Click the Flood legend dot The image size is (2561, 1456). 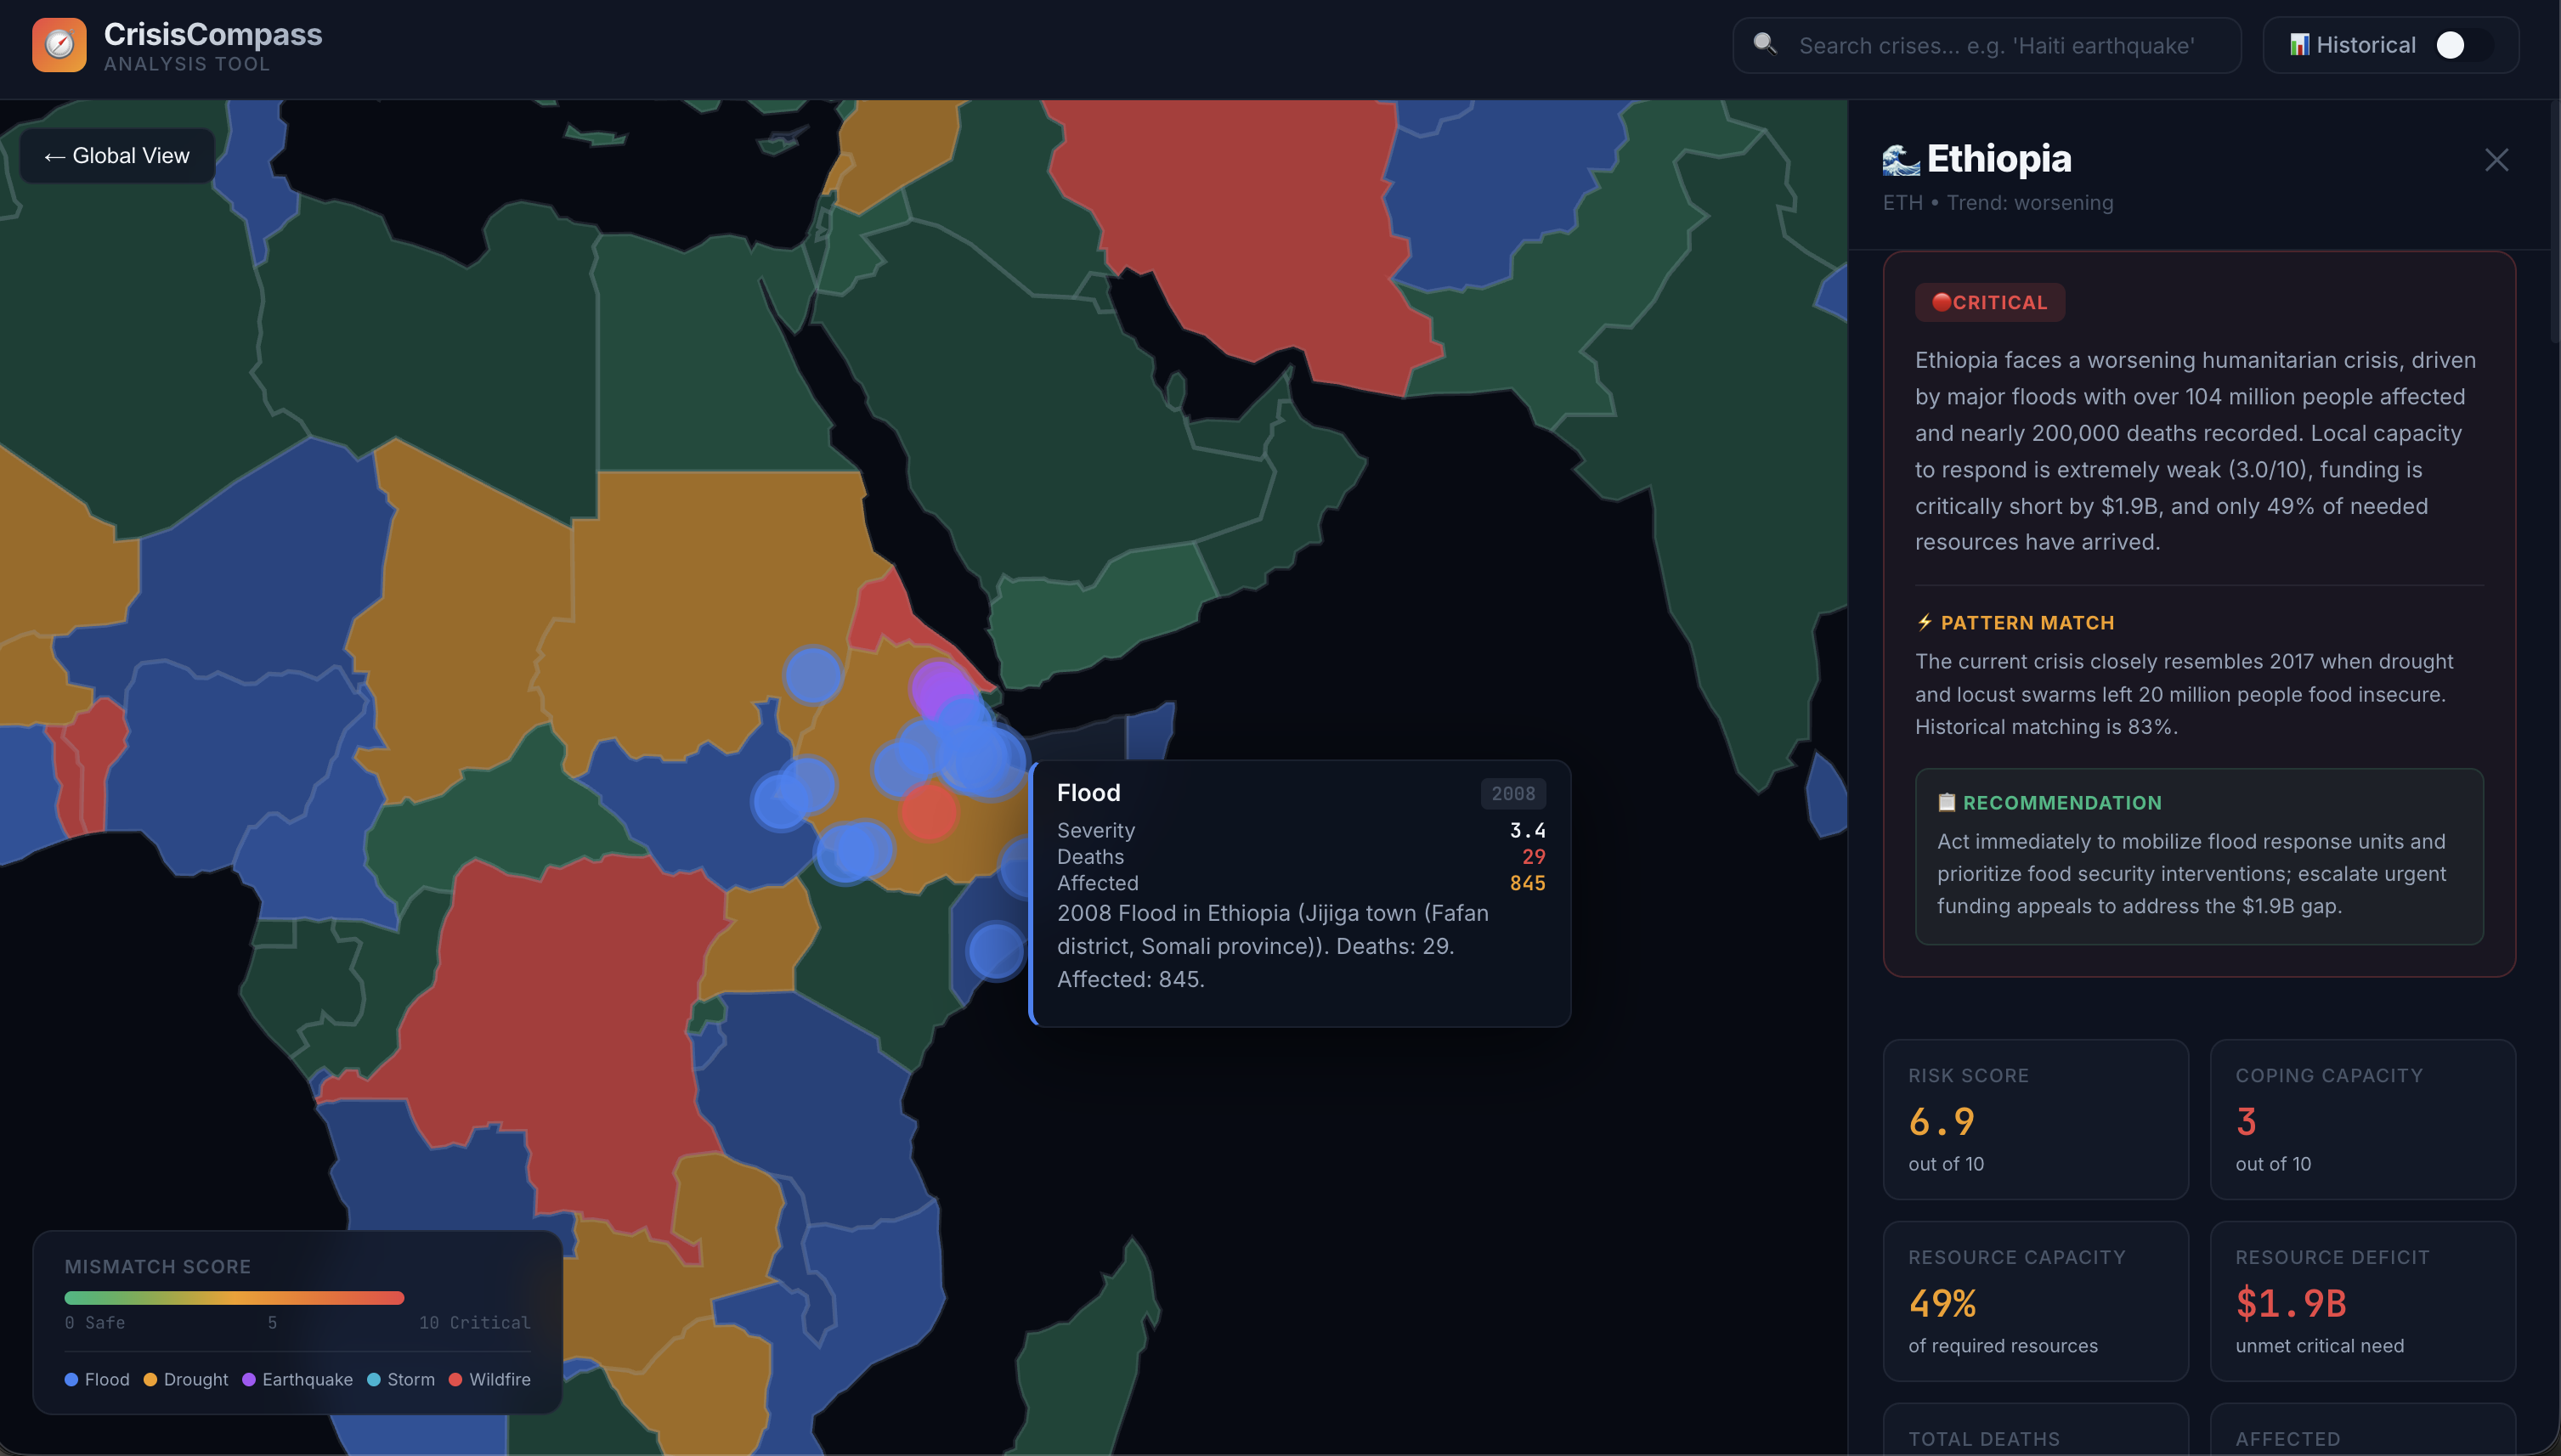71,1379
